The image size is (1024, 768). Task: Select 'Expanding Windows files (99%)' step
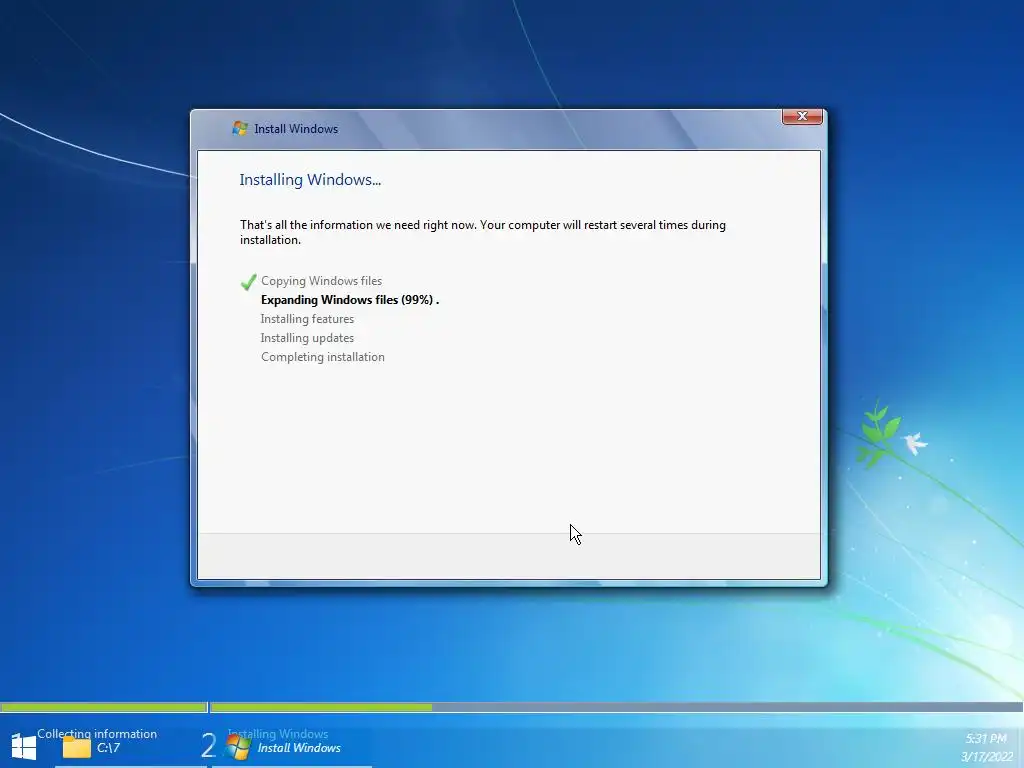point(349,300)
